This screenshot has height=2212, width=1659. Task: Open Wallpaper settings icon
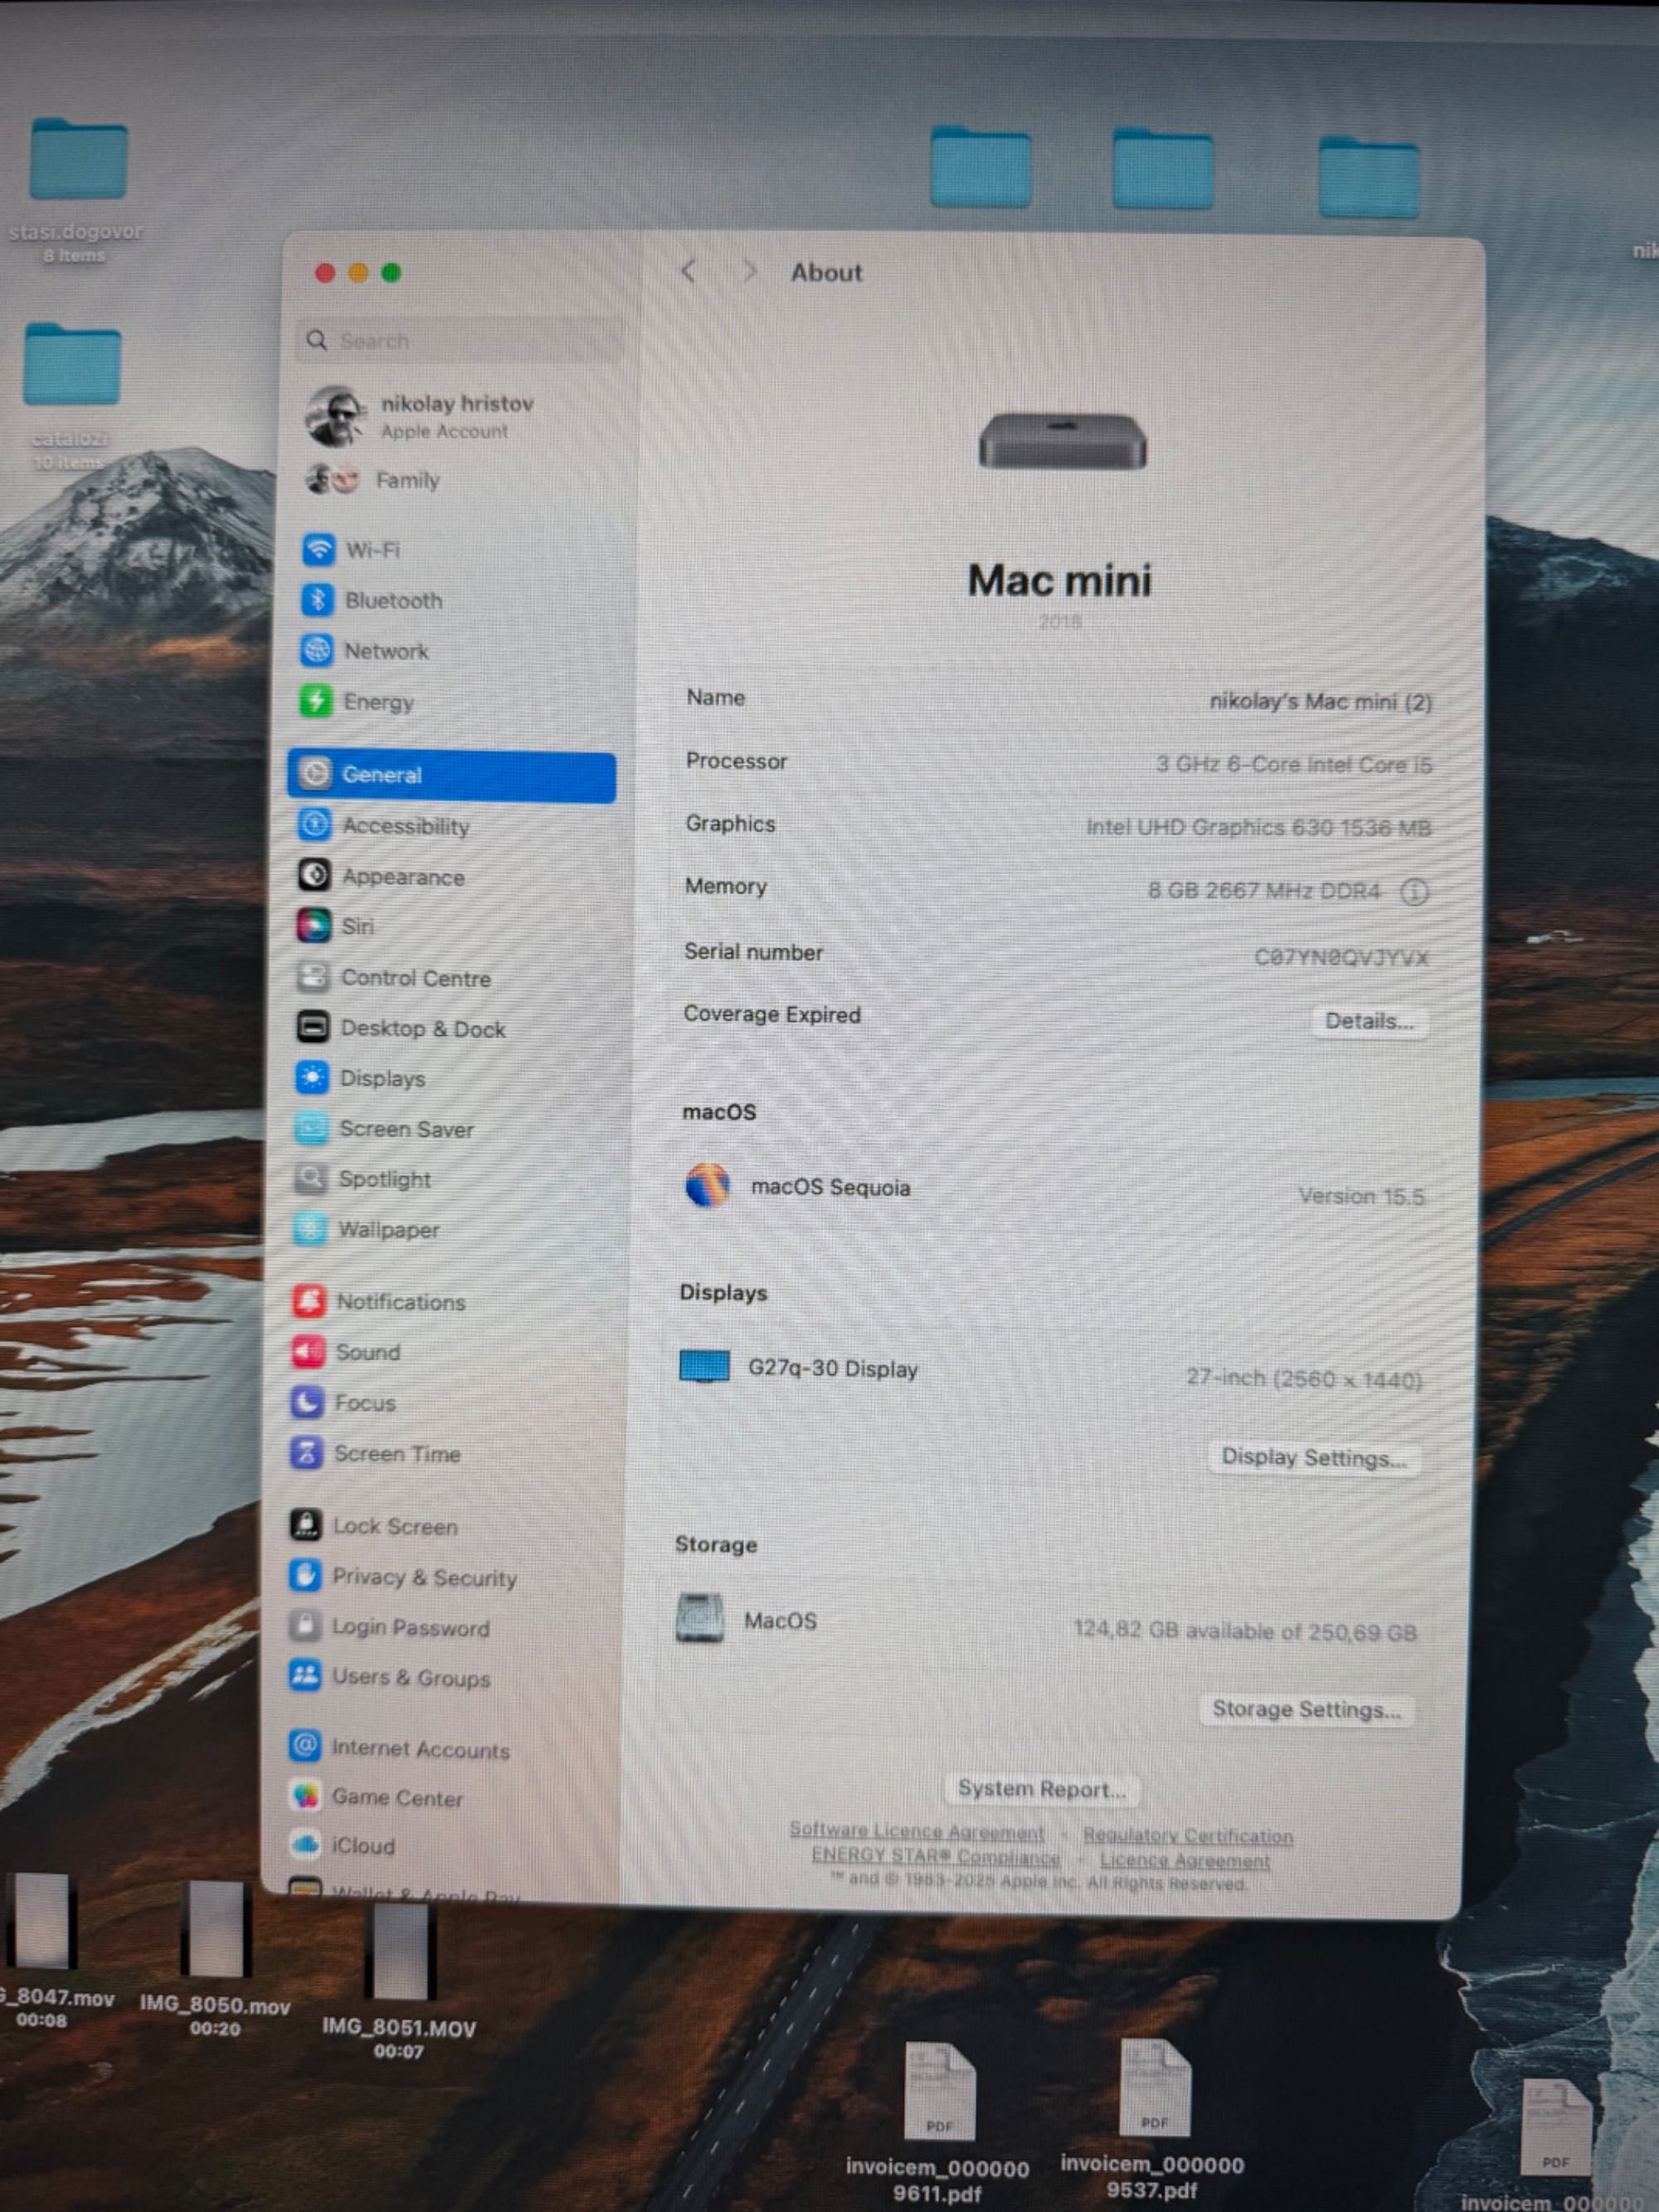tap(310, 1229)
